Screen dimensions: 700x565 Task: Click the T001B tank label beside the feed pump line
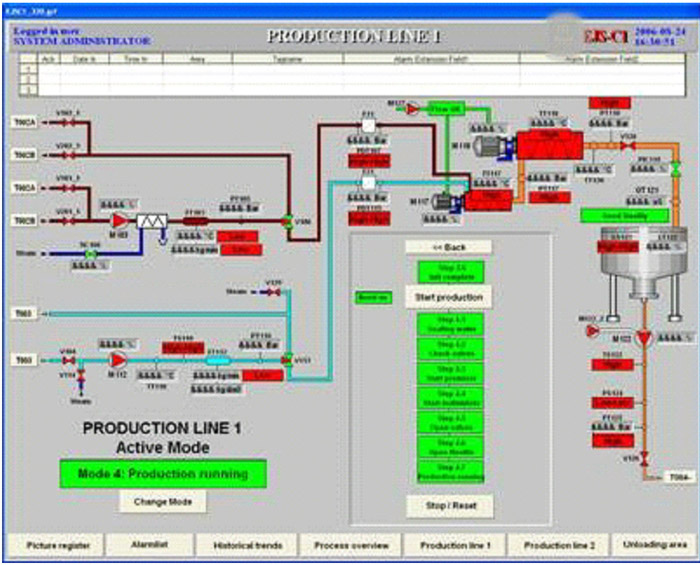point(24,221)
